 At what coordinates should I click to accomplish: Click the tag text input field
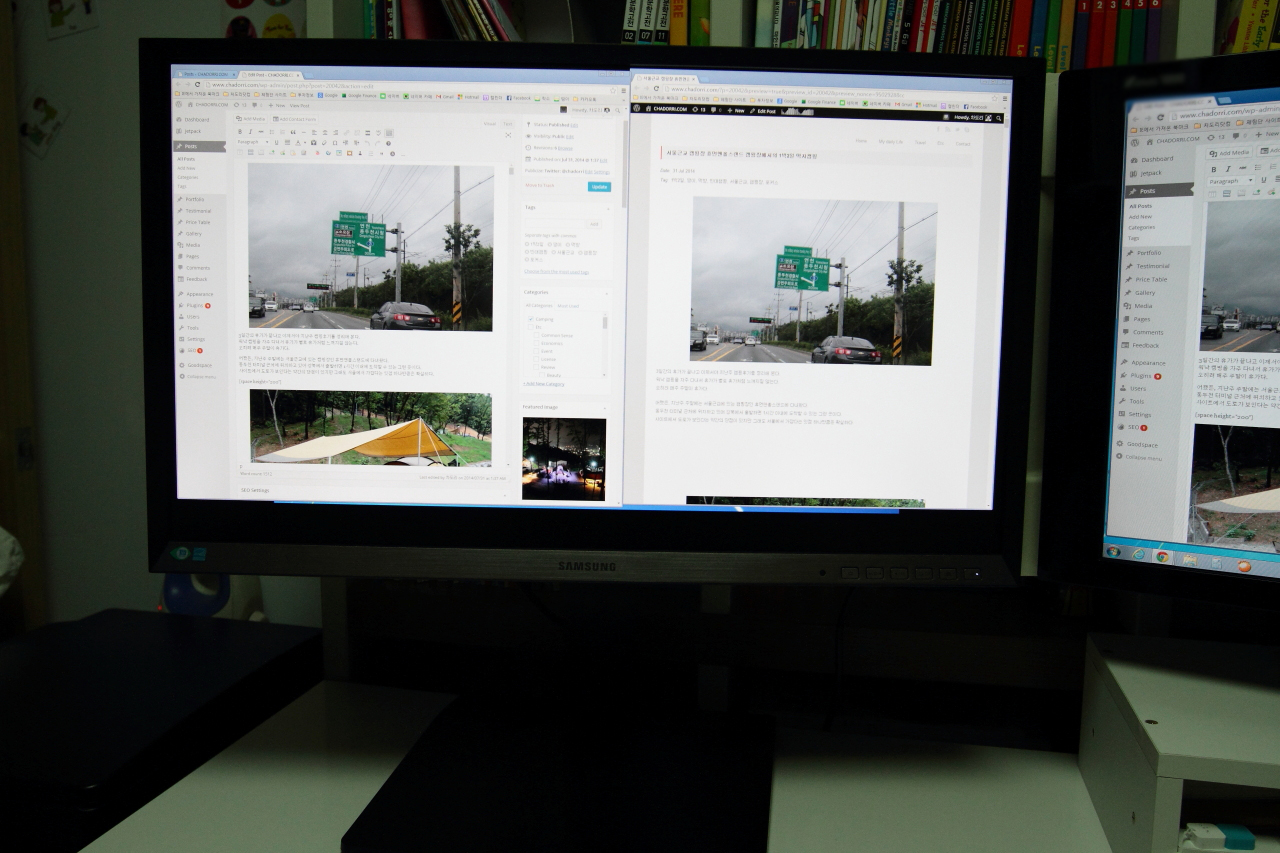pos(555,224)
